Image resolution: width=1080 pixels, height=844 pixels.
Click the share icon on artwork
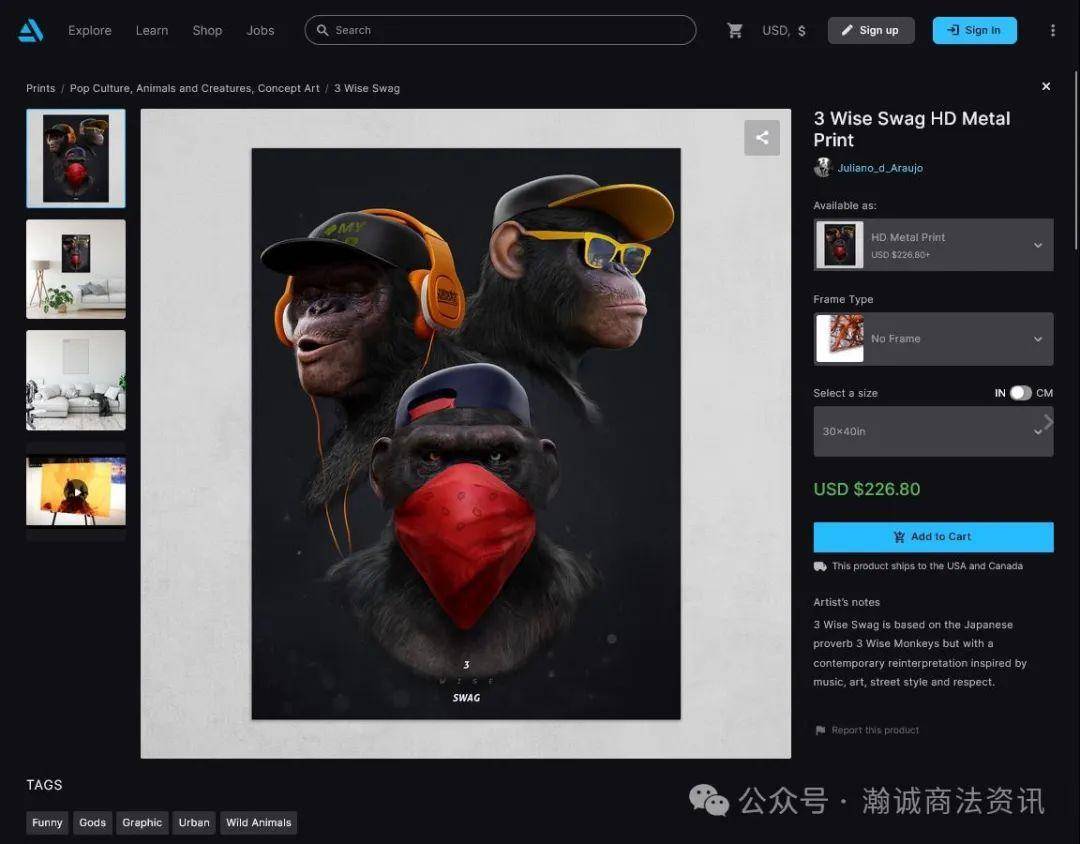pos(762,138)
